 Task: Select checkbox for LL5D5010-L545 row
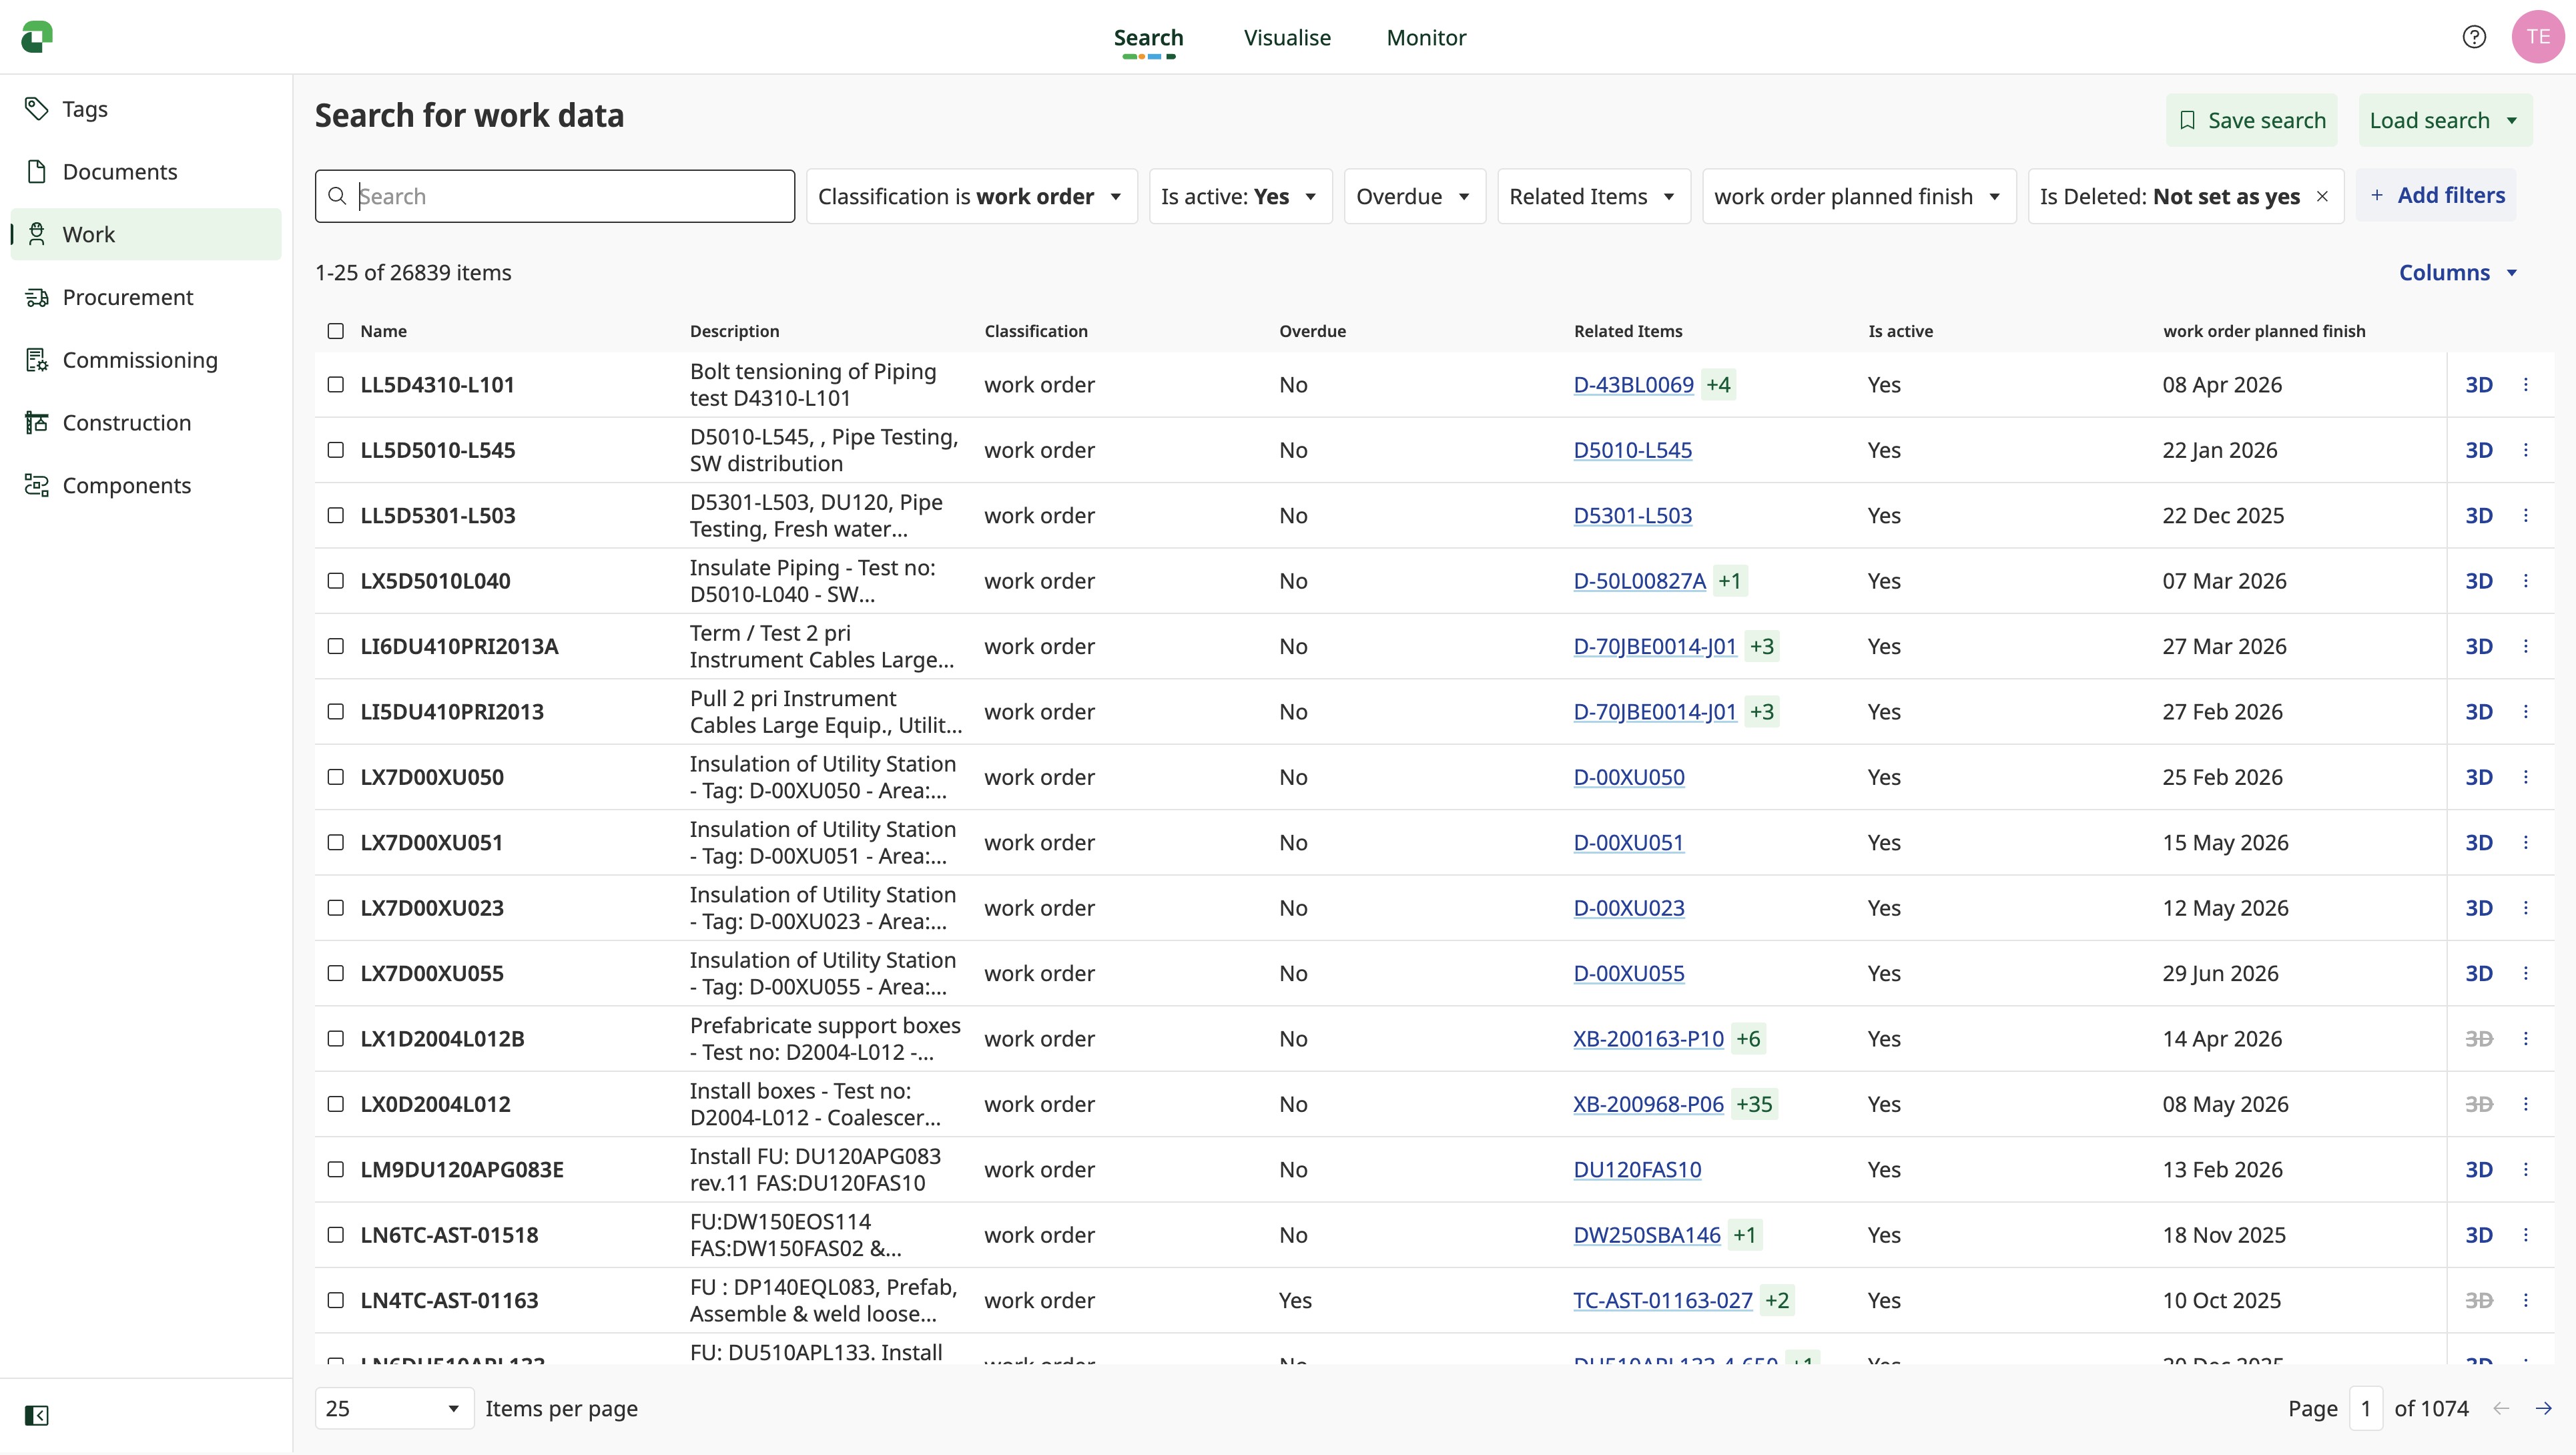(x=336, y=450)
